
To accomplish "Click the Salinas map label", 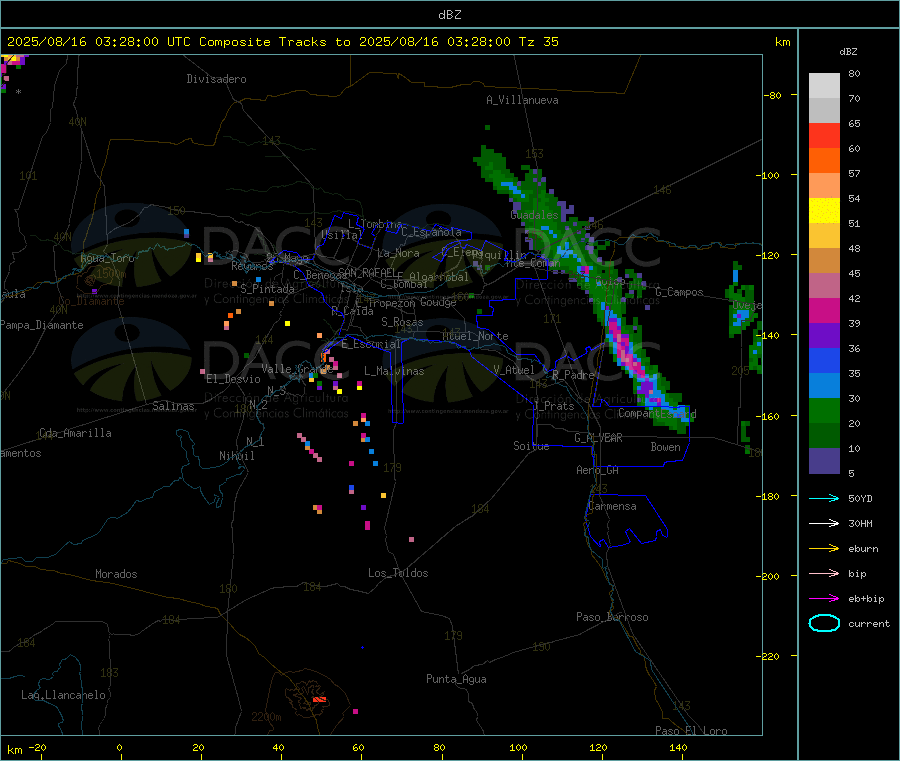I will (x=173, y=406).
